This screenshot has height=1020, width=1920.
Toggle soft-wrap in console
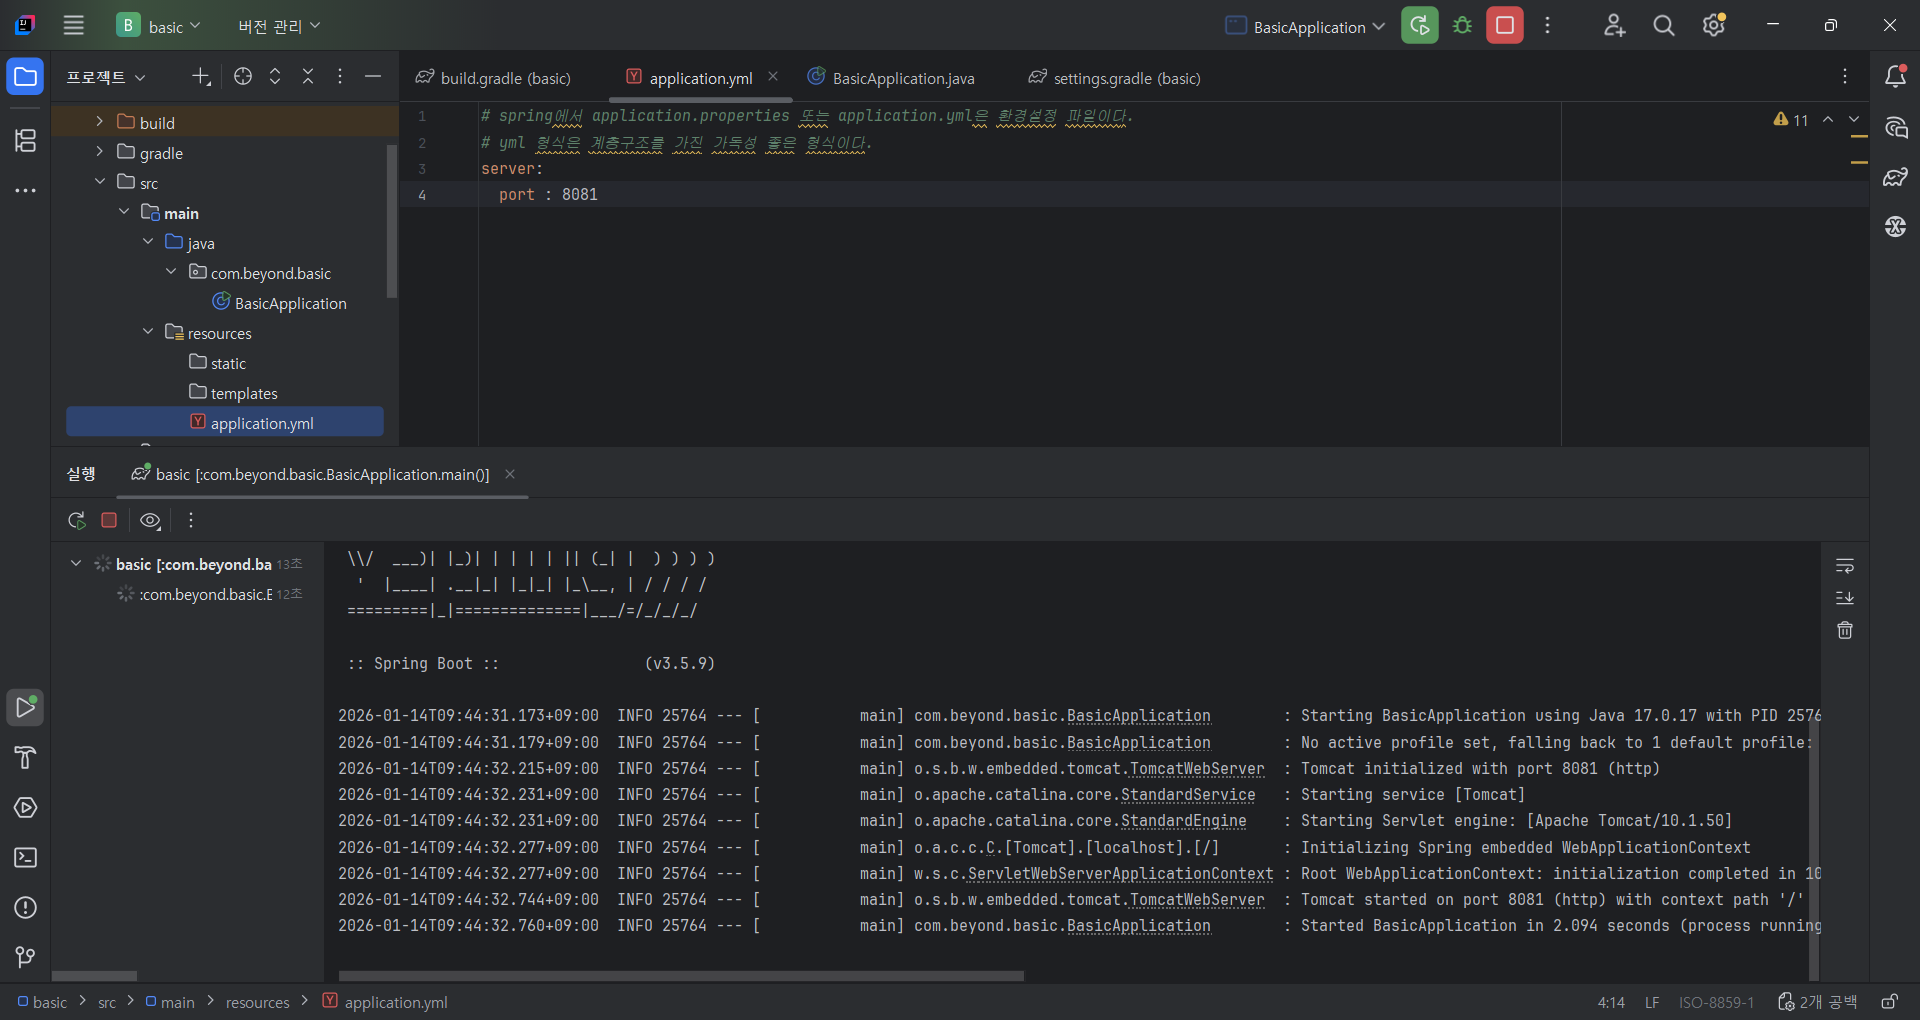click(1845, 566)
